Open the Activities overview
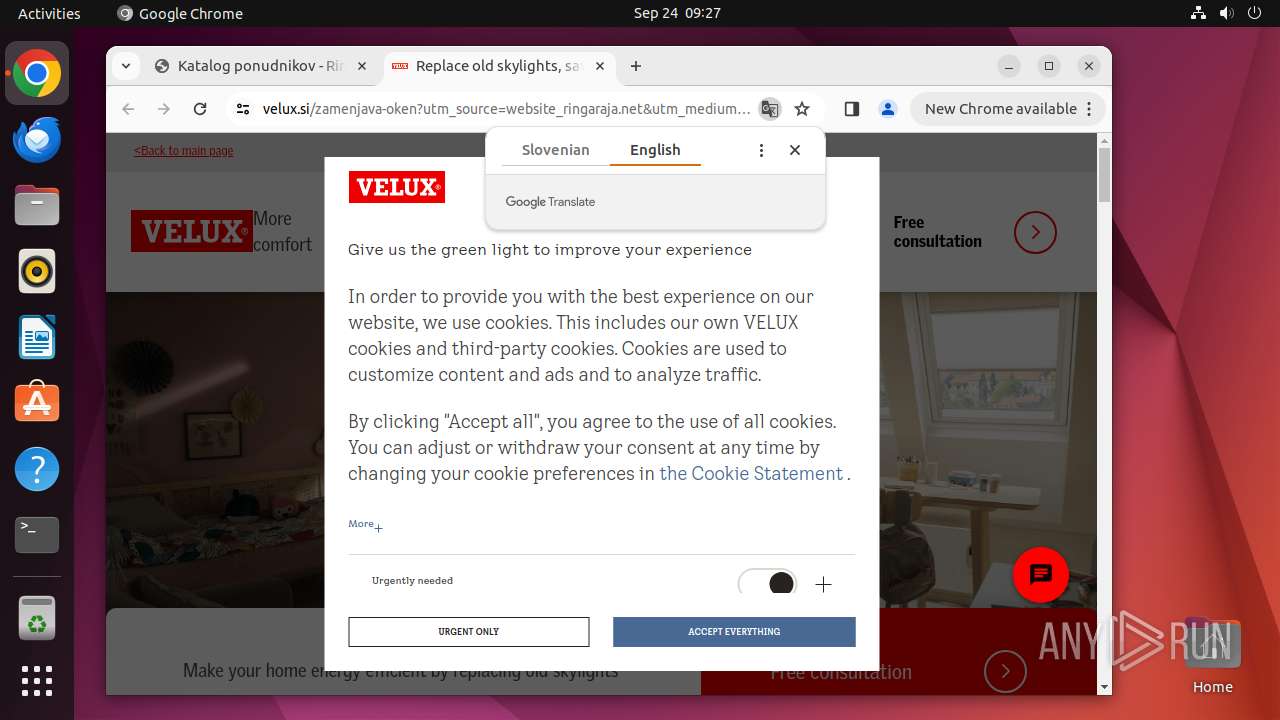This screenshot has height=720, width=1280. click(x=49, y=13)
